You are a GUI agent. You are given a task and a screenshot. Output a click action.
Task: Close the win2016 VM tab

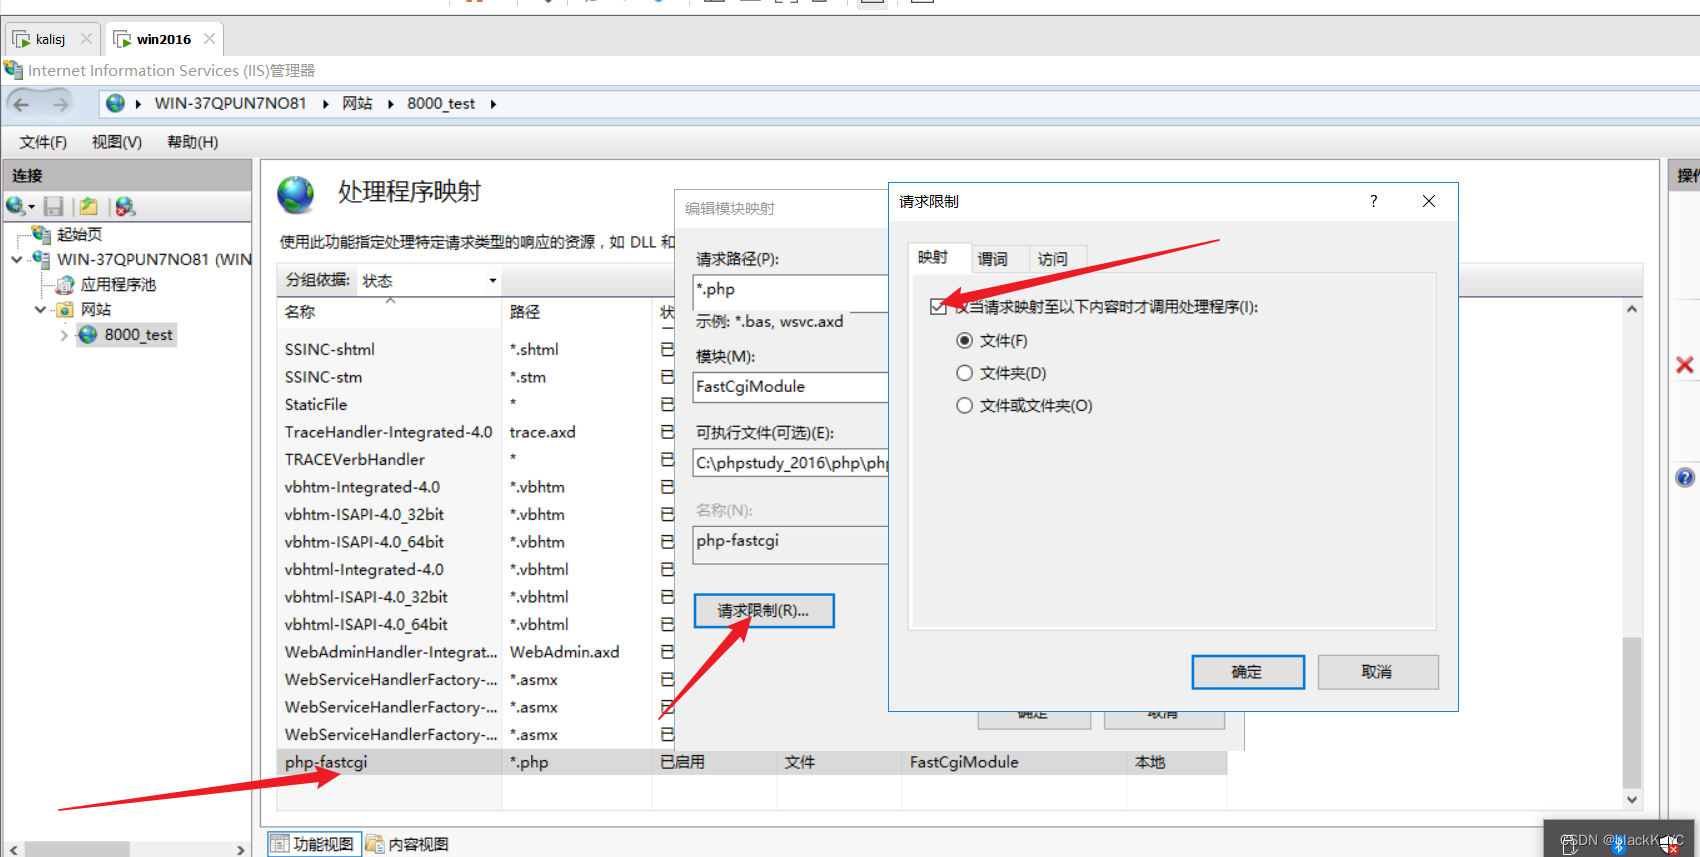(209, 39)
